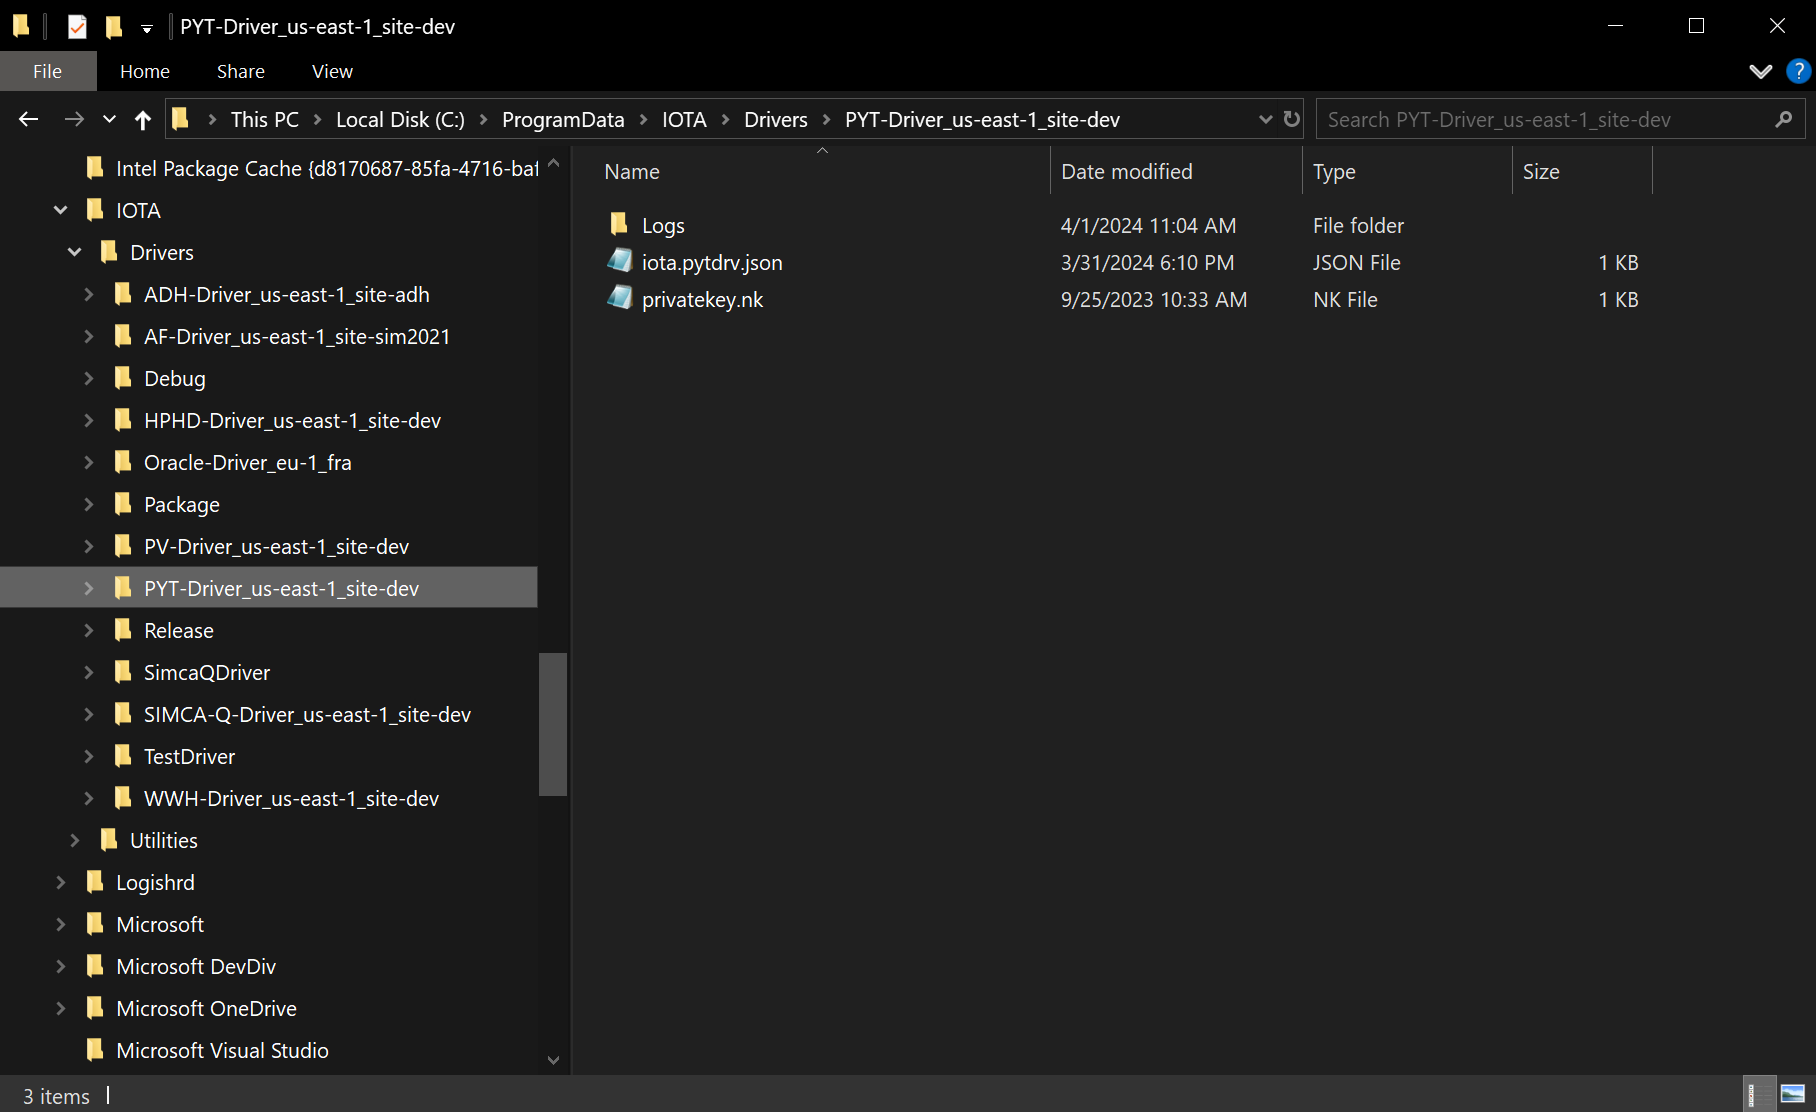This screenshot has height=1112, width=1816.
Task: Click the iota.pytdrv.json file name
Action: tap(712, 262)
